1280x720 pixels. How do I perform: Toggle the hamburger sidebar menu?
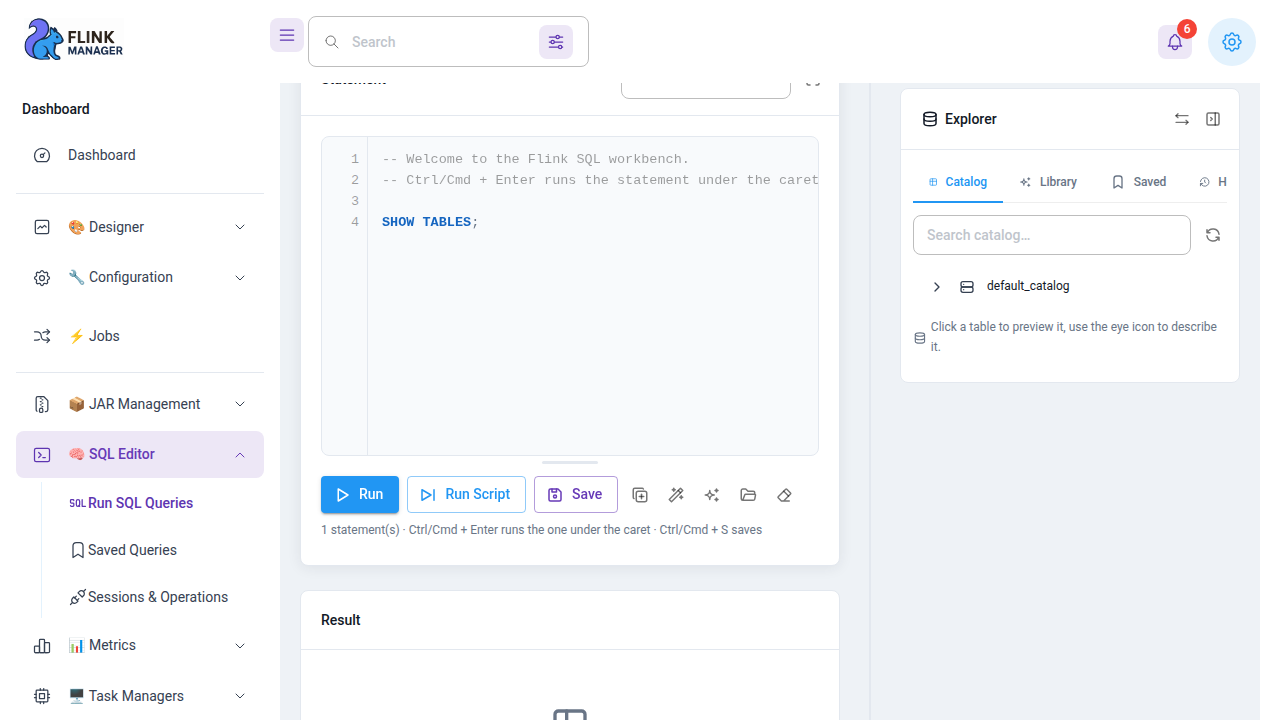click(x=287, y=35)
